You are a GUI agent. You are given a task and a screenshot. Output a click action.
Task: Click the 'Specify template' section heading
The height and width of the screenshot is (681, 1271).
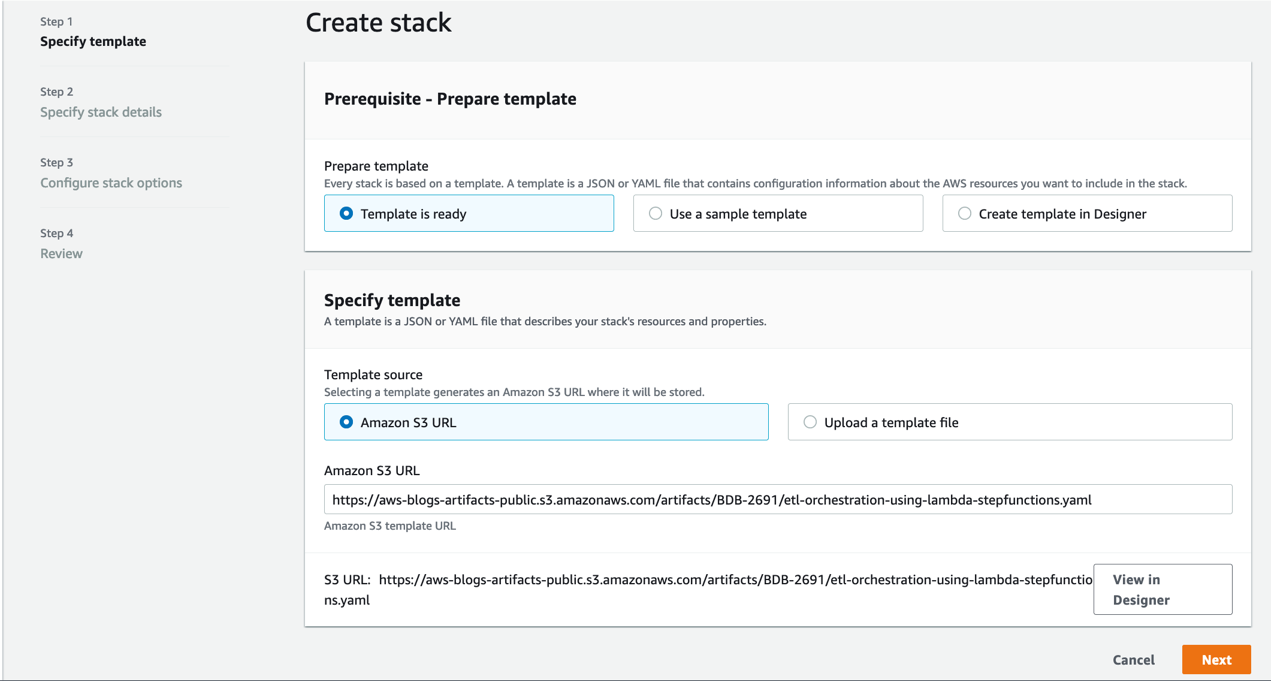pyautogui.click(x=392, y=300)
